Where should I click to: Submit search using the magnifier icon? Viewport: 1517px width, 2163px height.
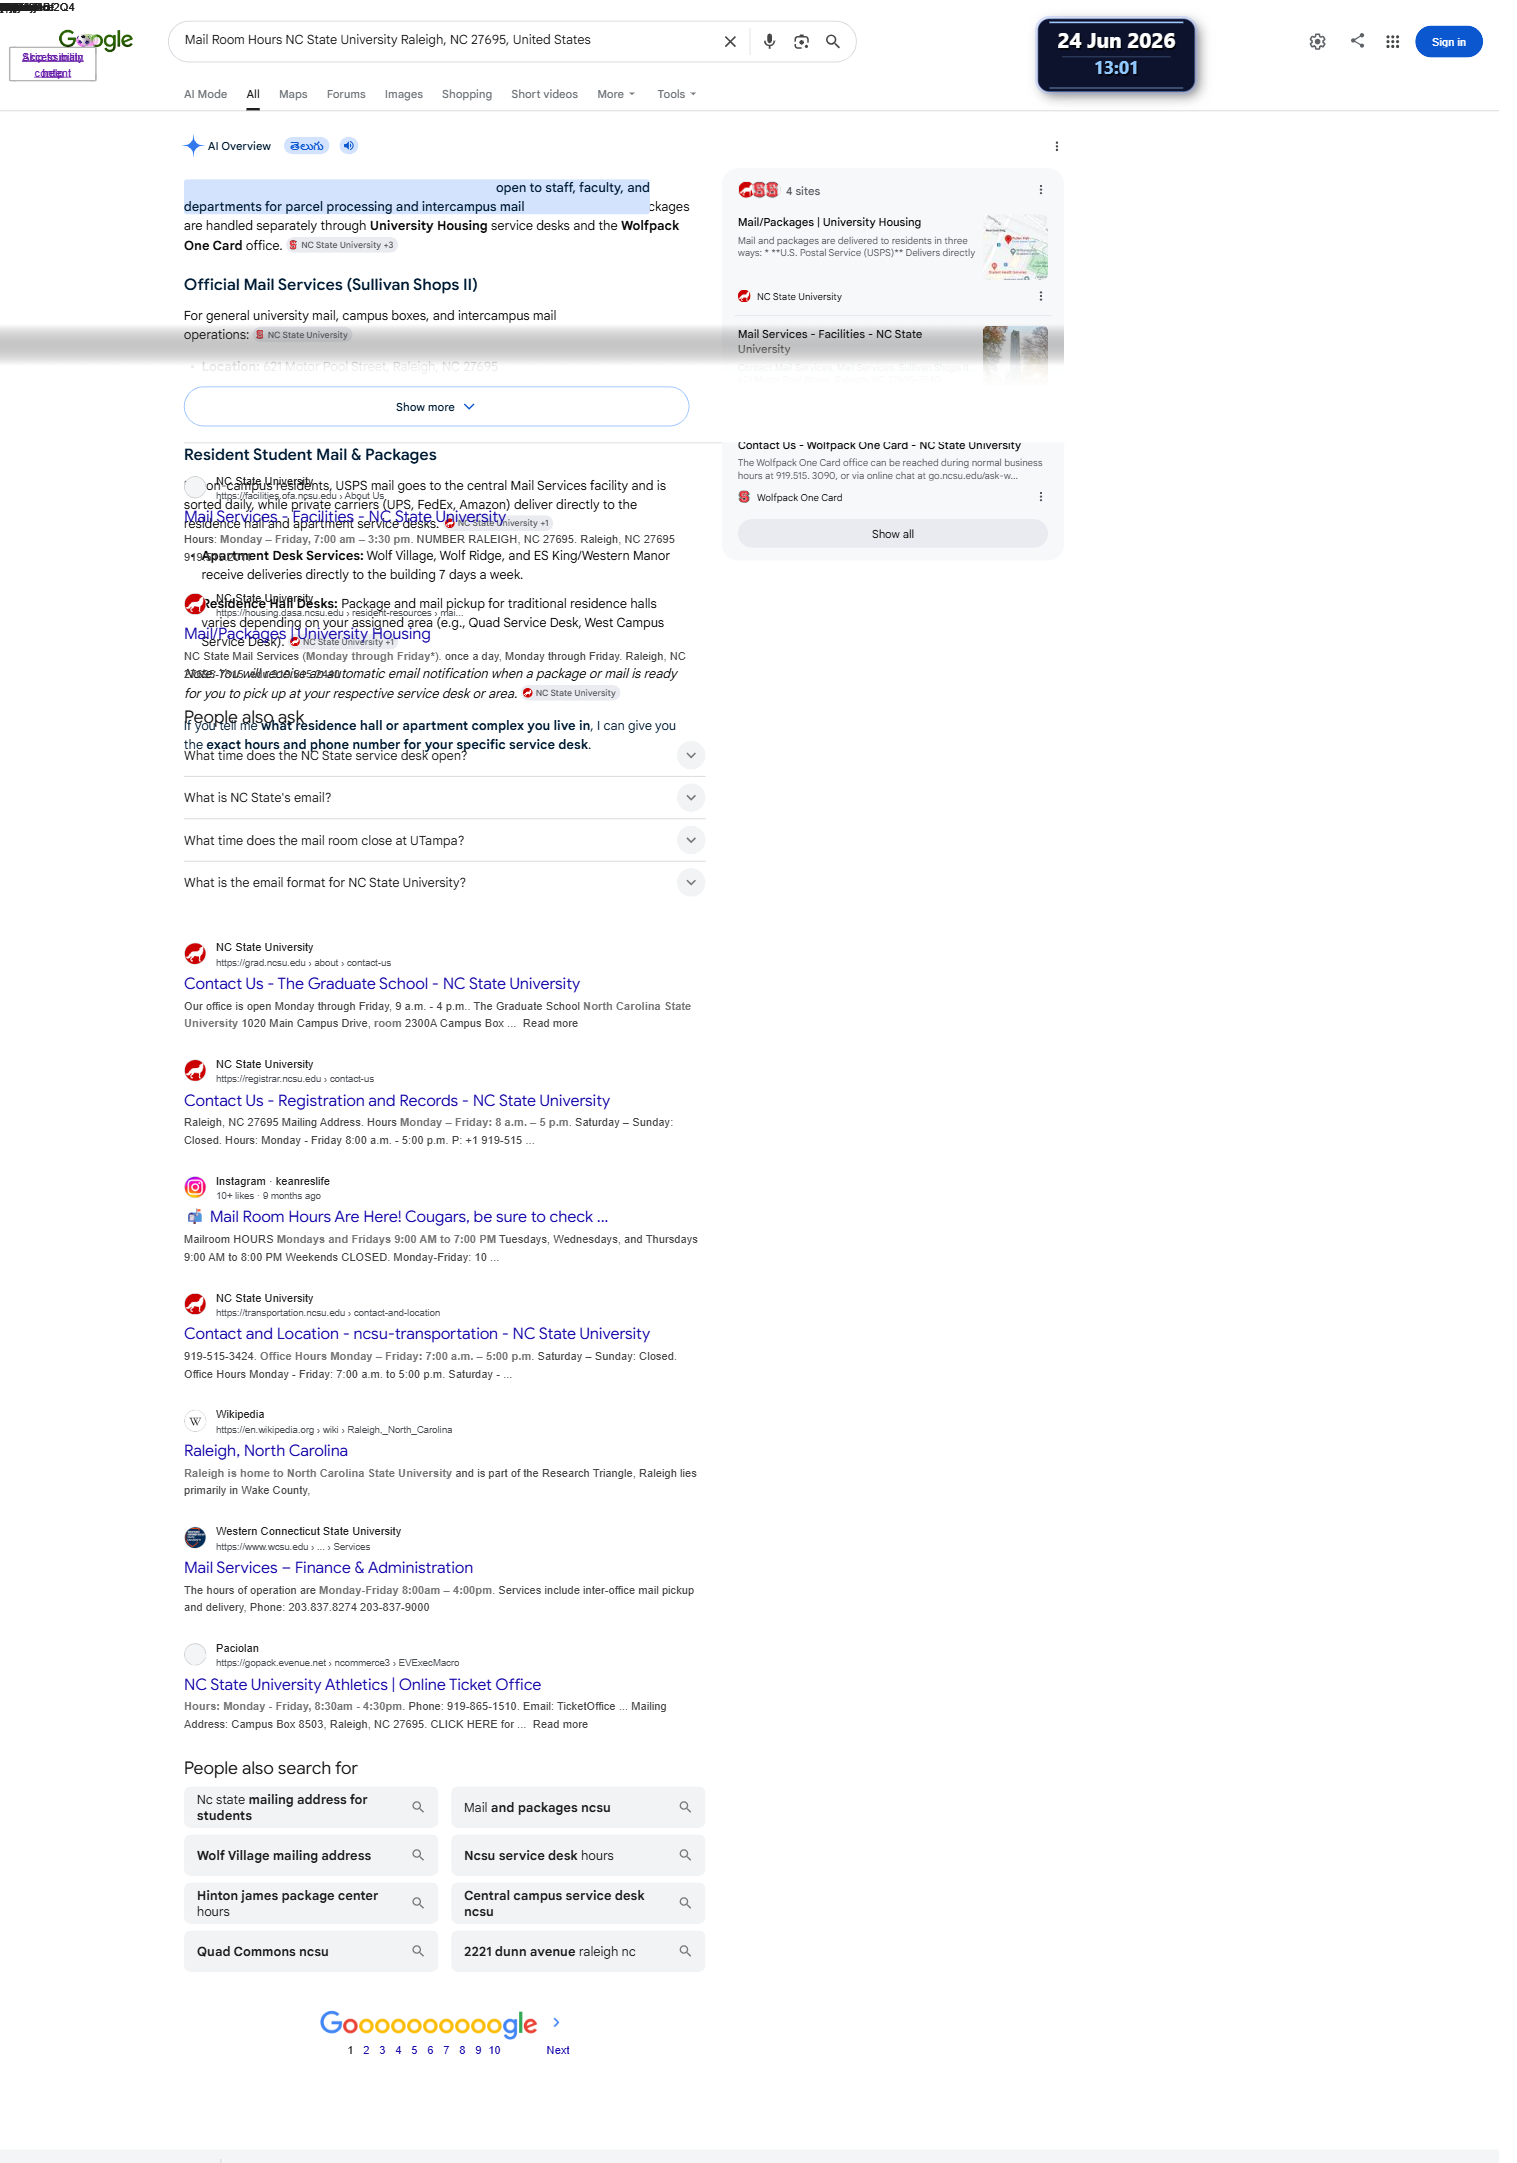[x=832, y=42]
